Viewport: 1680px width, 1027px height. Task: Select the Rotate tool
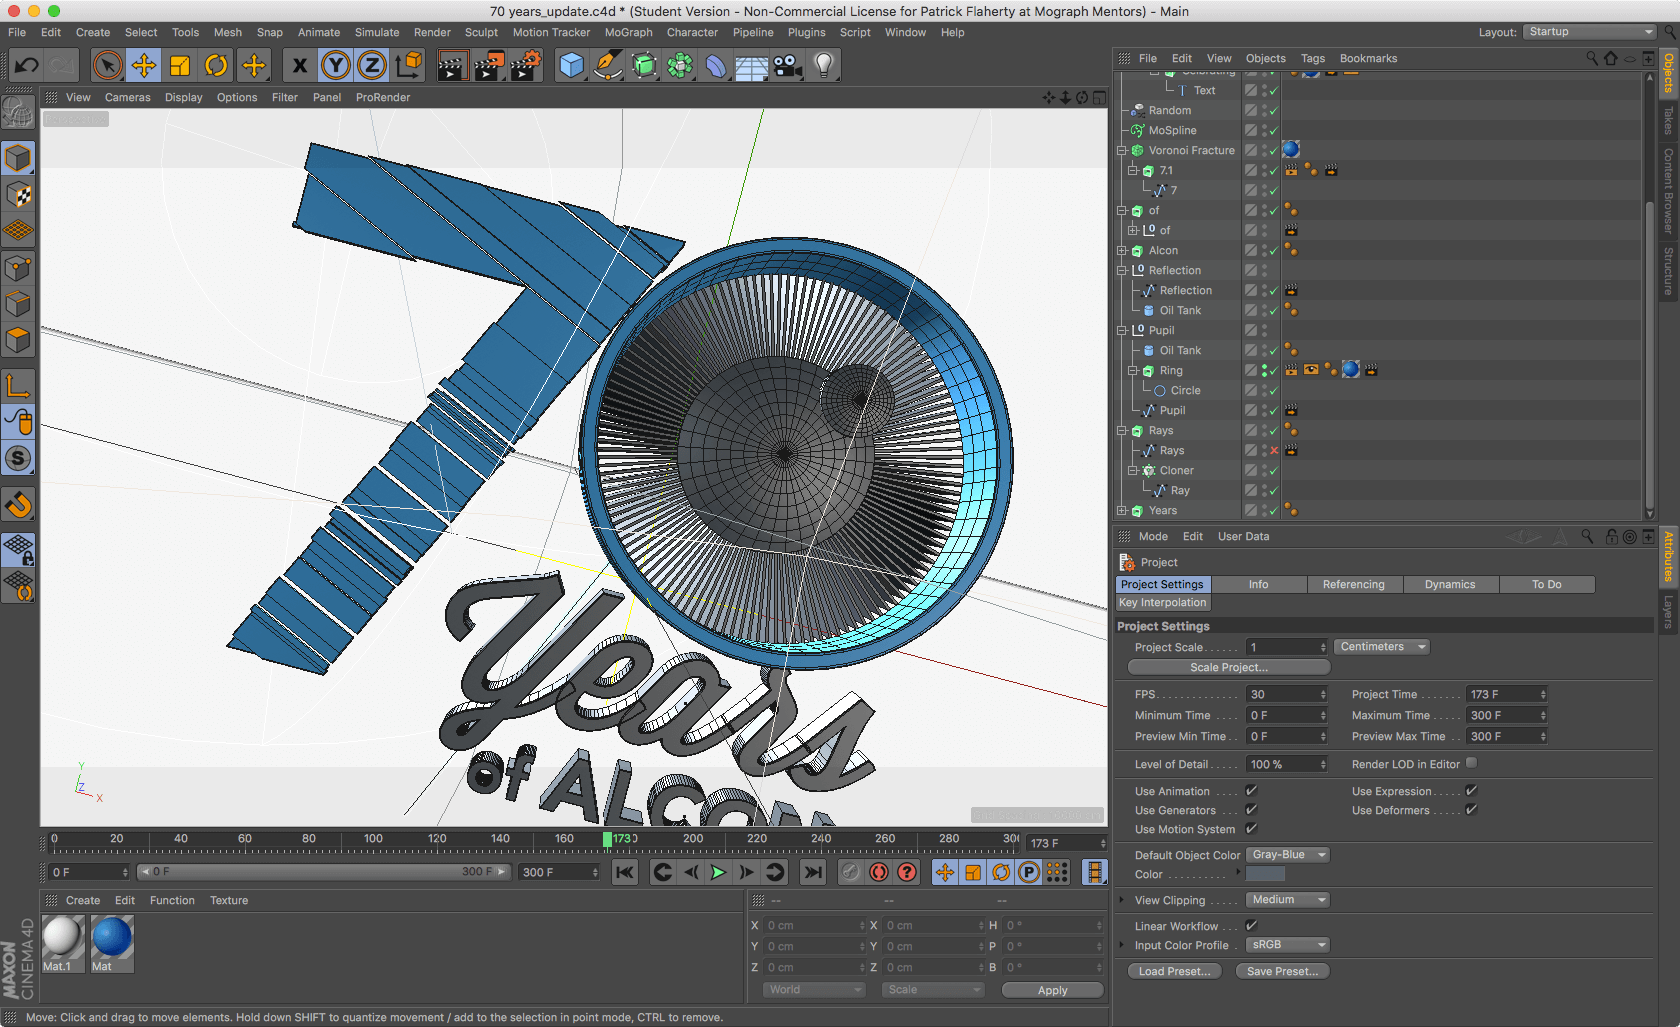[x=216, y=66]
